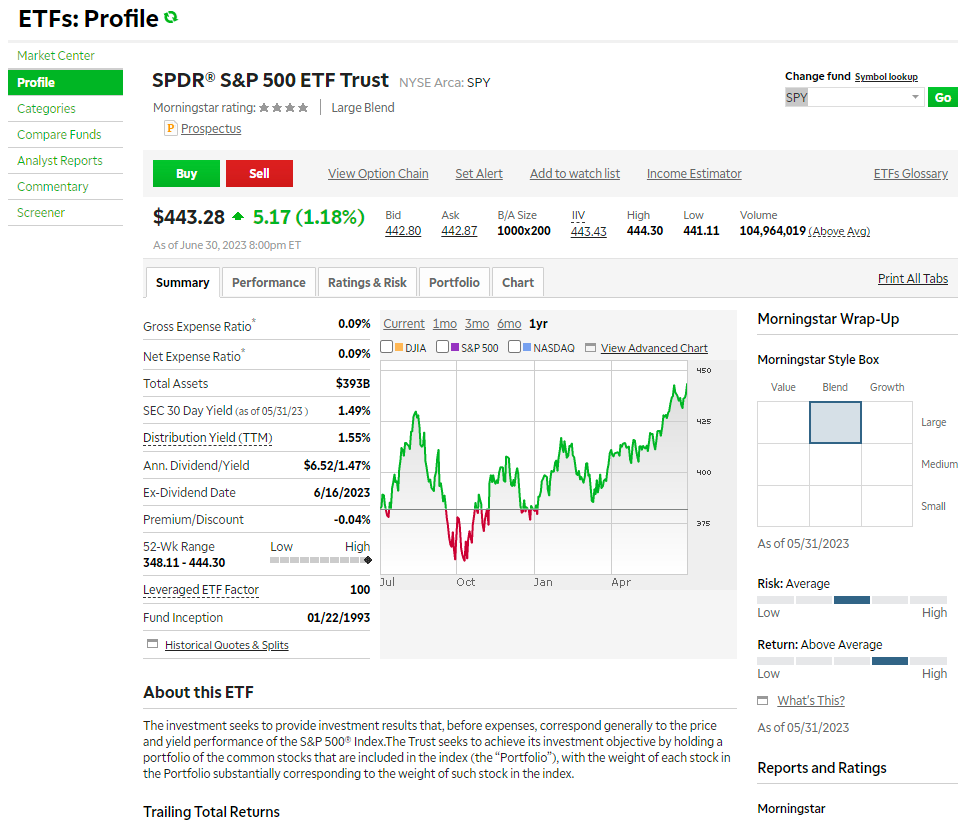The image size is (973, 823).
Task: Click the Morningstar rating stars
Action: pos(284,108)
